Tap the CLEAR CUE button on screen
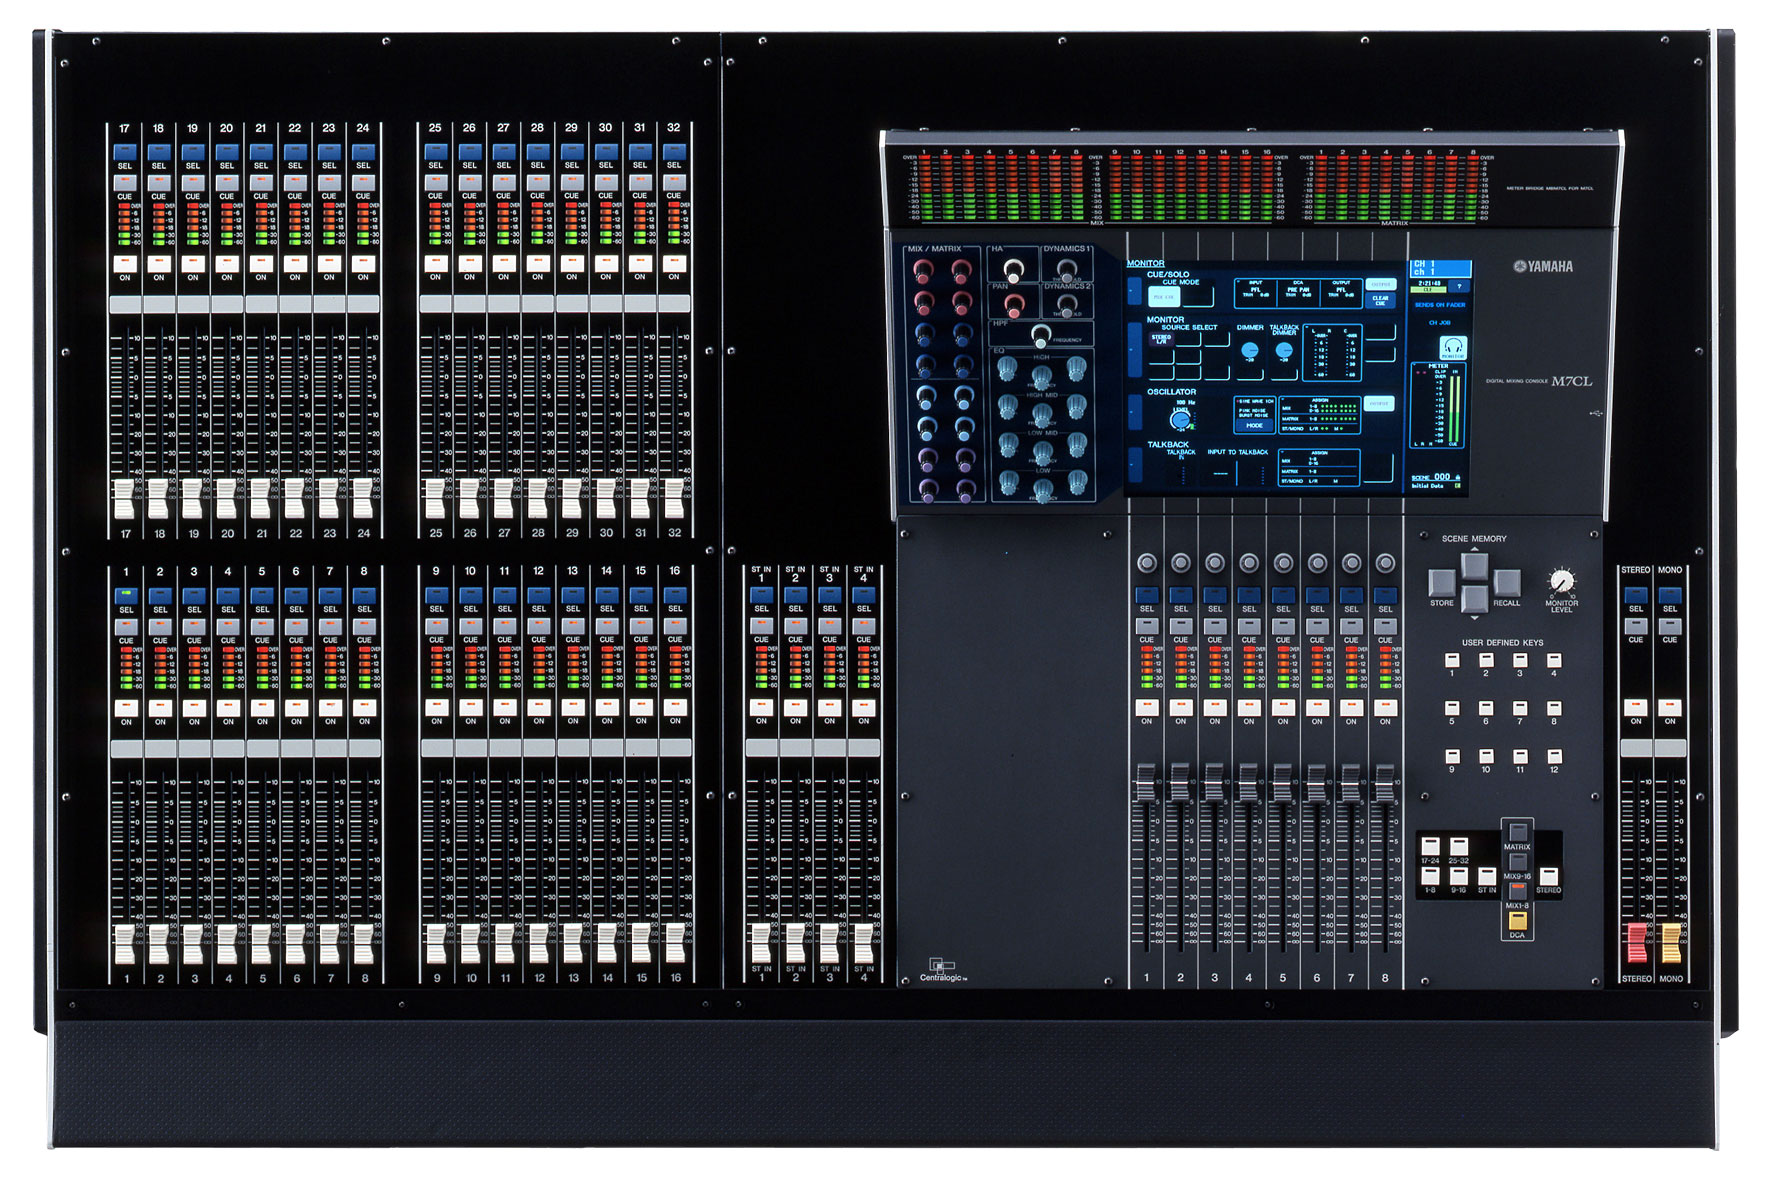This screenshot has height=1180, width=1770. (x=1380, y=301)
